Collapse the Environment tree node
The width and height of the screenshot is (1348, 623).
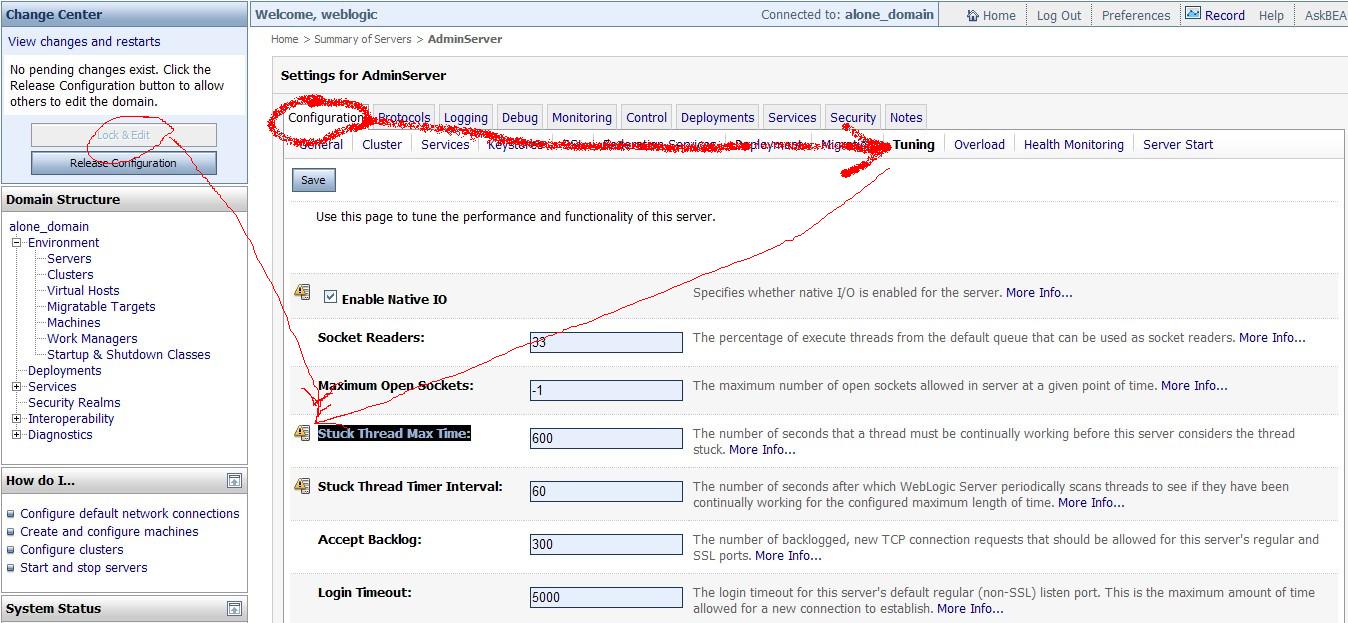click(17, 243)
